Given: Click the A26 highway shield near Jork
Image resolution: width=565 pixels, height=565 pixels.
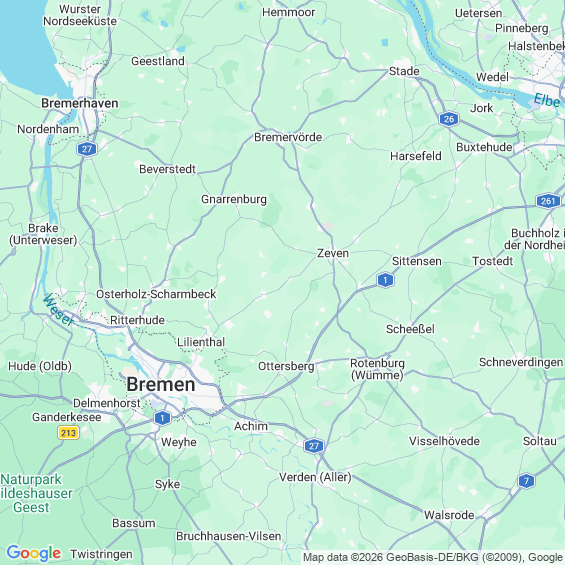Looking at the screenshot, I should click(x=449, y=119).
